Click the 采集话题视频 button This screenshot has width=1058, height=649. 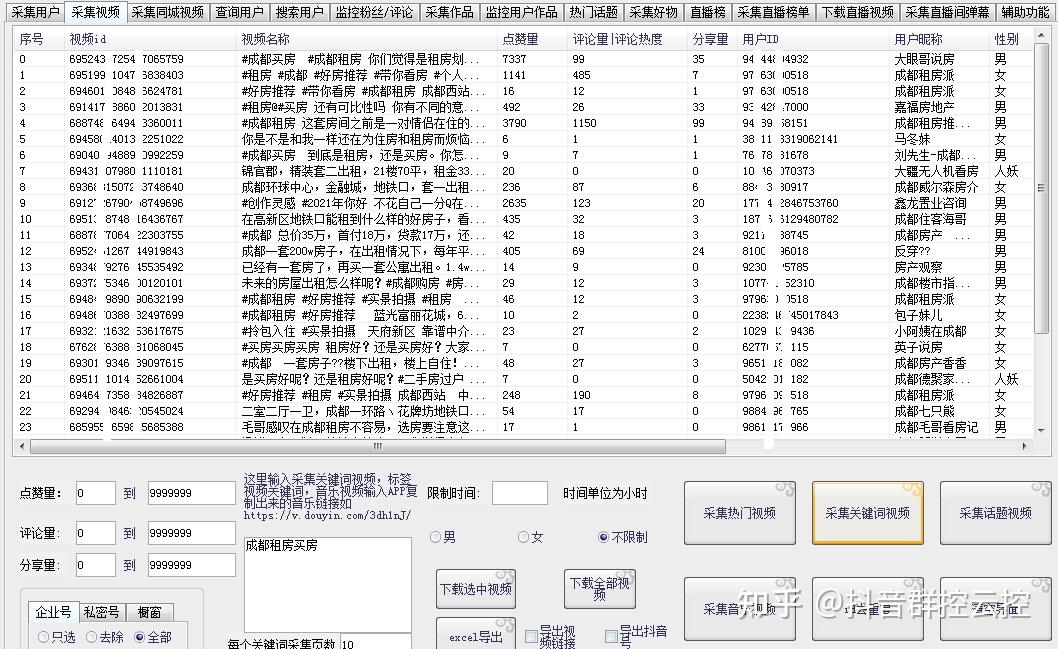995,513
